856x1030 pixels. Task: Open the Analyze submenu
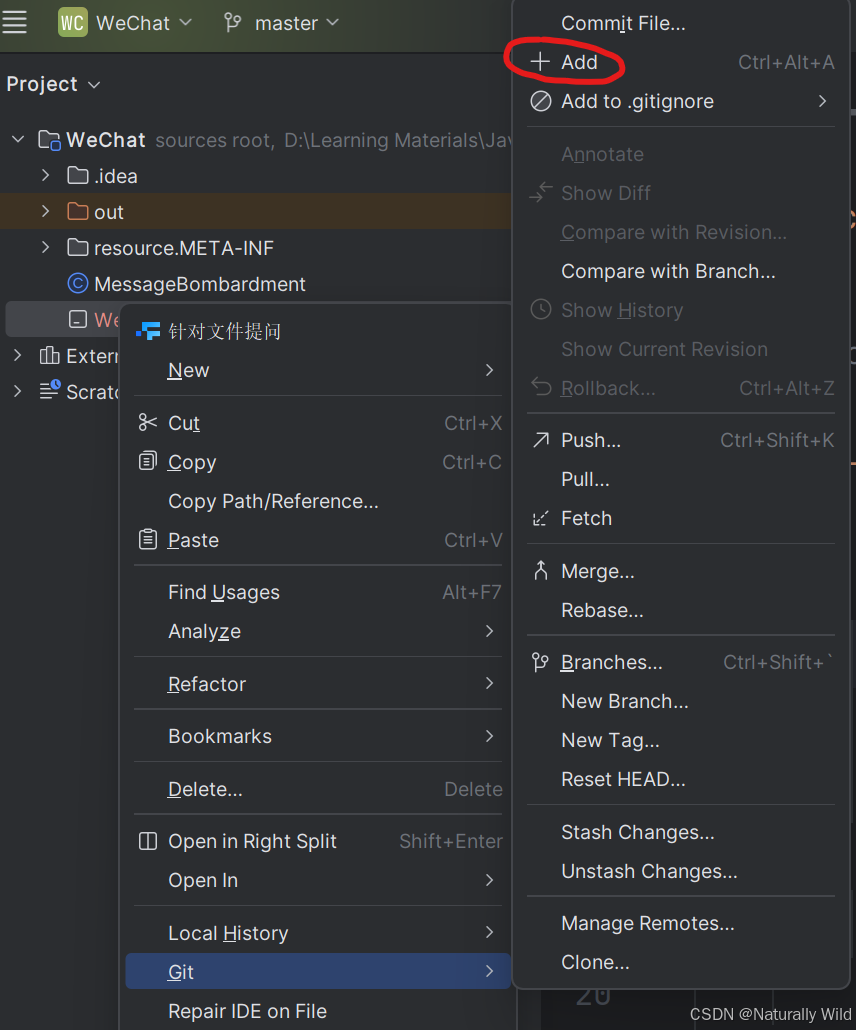(x=318, y=631)
